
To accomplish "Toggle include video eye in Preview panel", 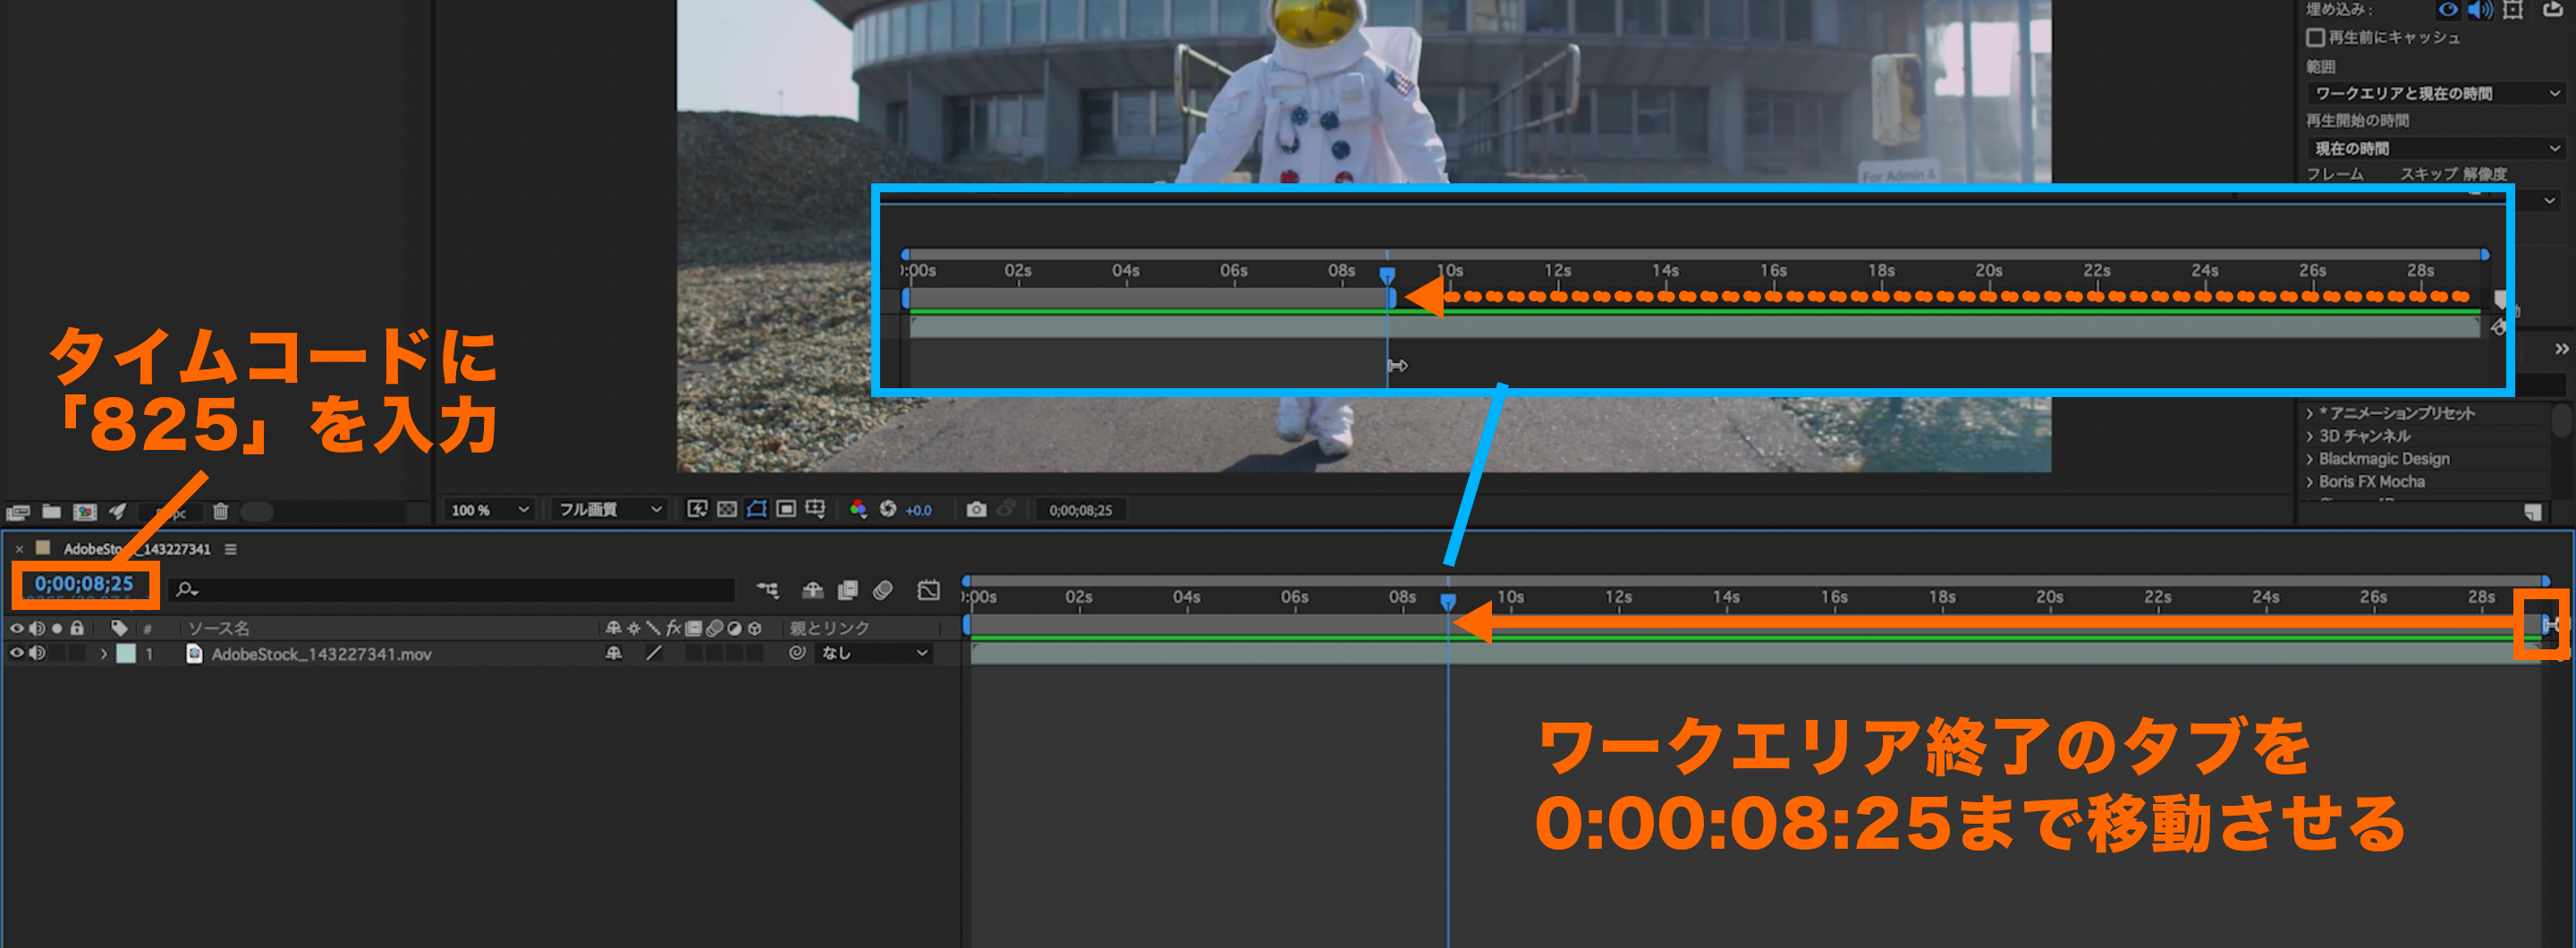I will [2447, 10].
